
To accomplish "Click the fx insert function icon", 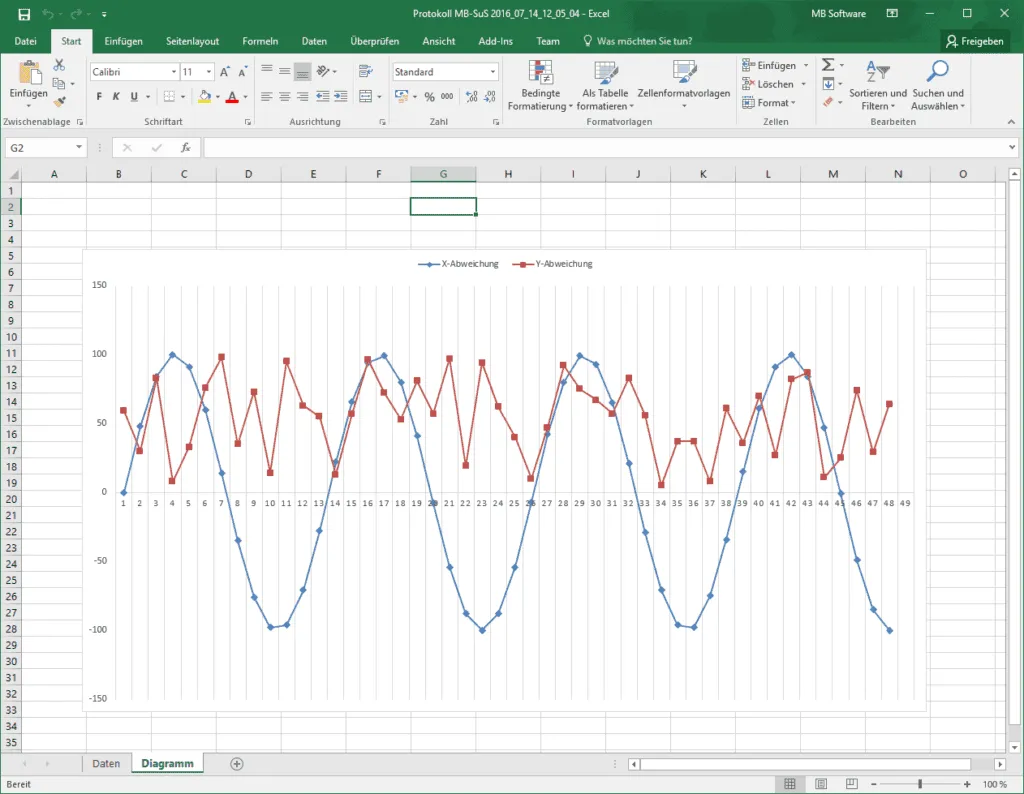I will [x=186, y=148].
